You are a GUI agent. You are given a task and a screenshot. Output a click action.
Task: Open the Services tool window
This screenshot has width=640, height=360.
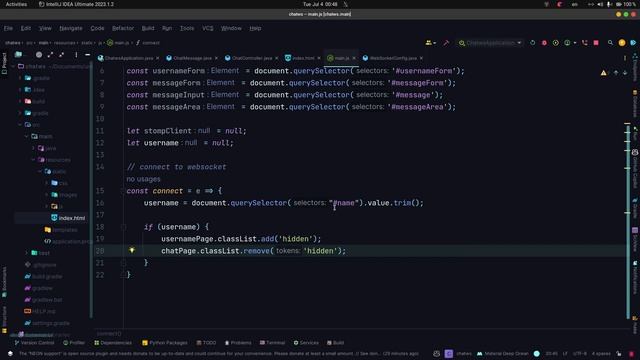point(306,343)
